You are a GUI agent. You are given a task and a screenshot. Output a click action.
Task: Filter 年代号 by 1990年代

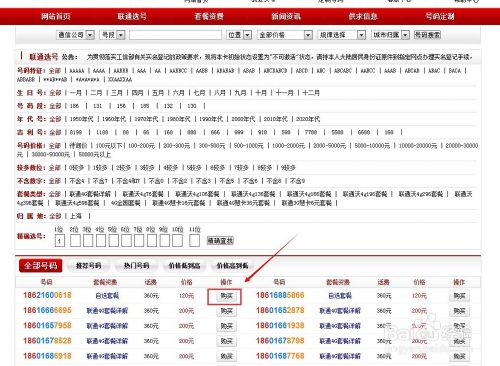pos(211,119)
